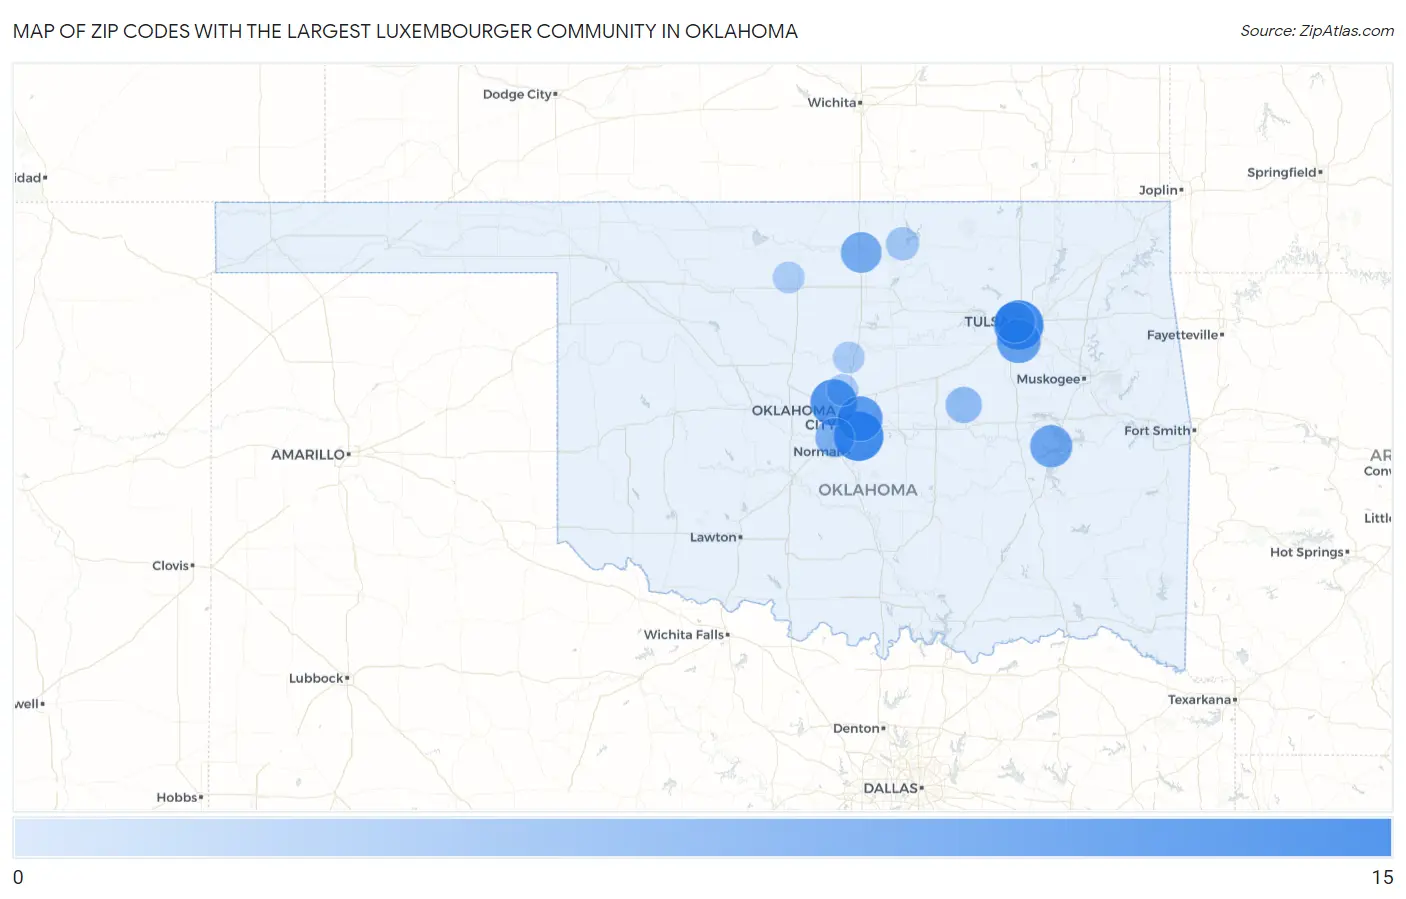Click the bubble between Oklahoma City and Tulsa
Screen dimensions: 1406x899
[x=963, y=405]
